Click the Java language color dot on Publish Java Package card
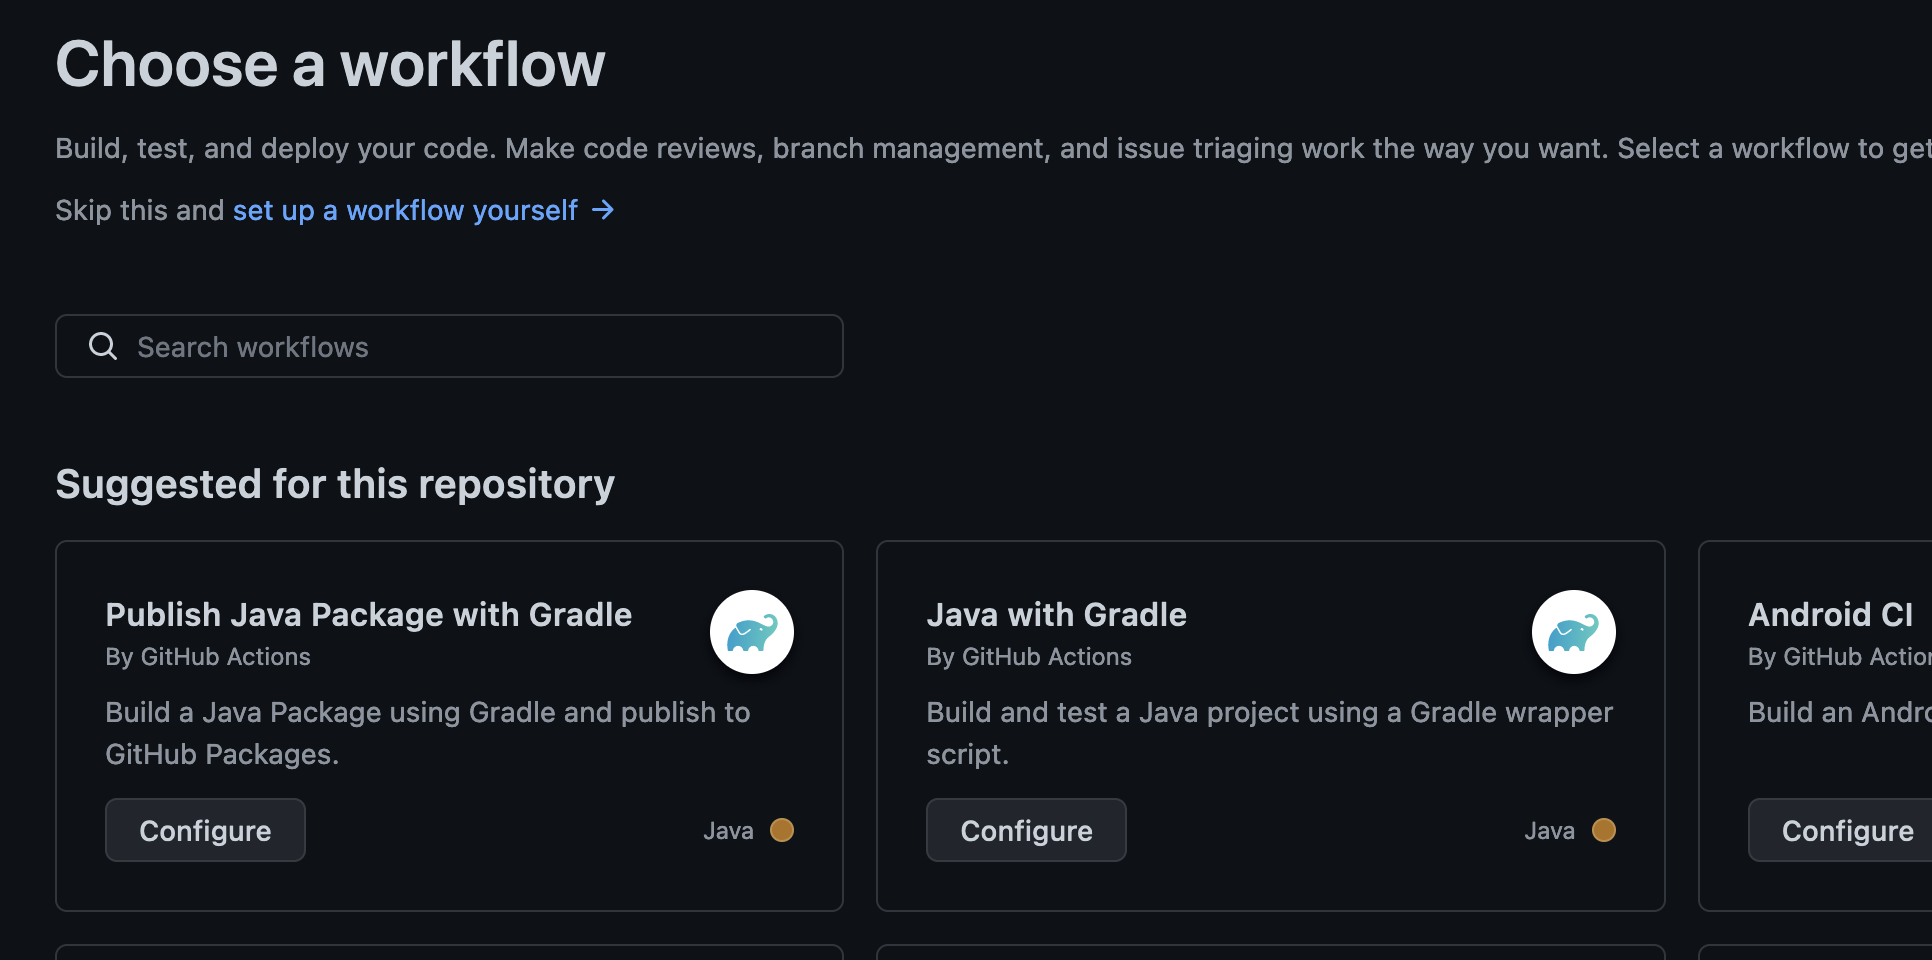This screenshot has height=960, width=1932. (782, 830)
